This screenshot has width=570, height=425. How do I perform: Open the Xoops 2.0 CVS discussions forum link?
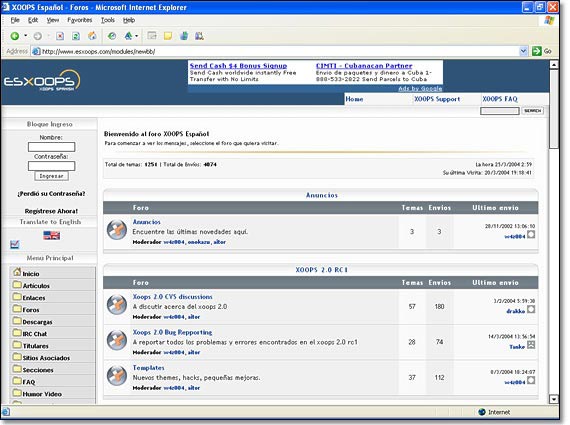172,297
